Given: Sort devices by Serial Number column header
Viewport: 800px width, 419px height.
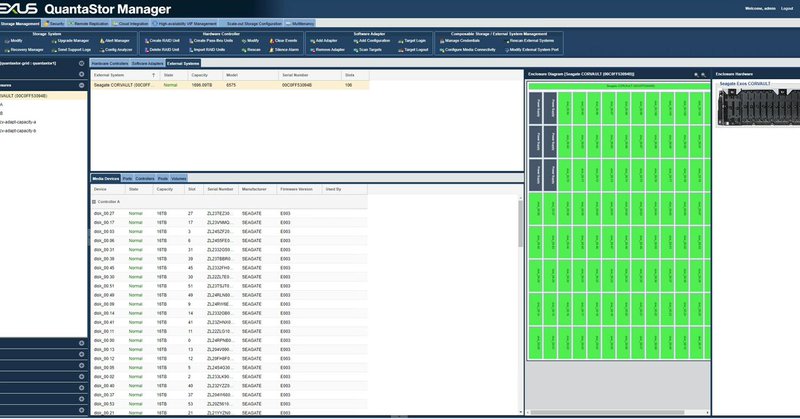Looking at the screenshot, I should [x=220, y=189].
